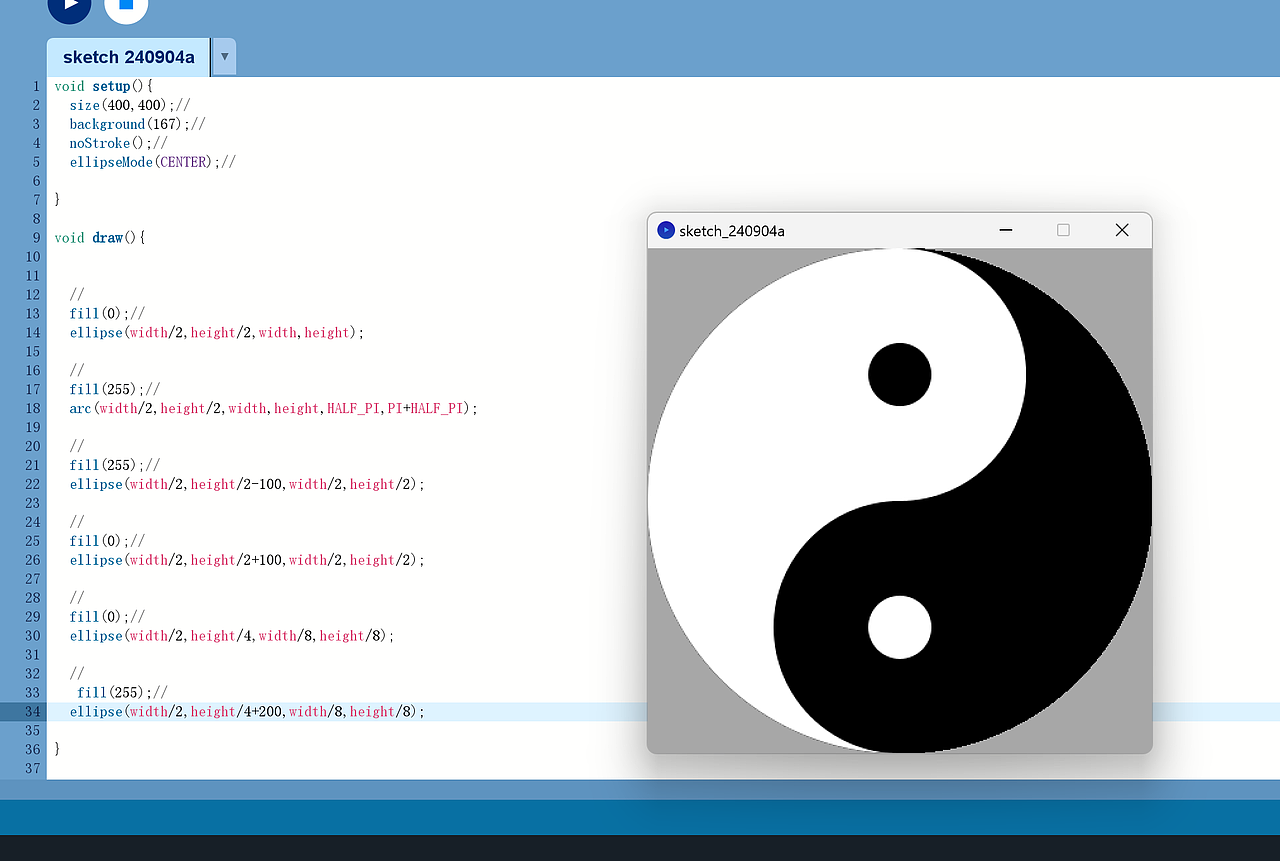Click the maximize box of the sketch window
The width and height of the screenshot is (1280, 861).
pyautogui.click(x=1063, y=230)
